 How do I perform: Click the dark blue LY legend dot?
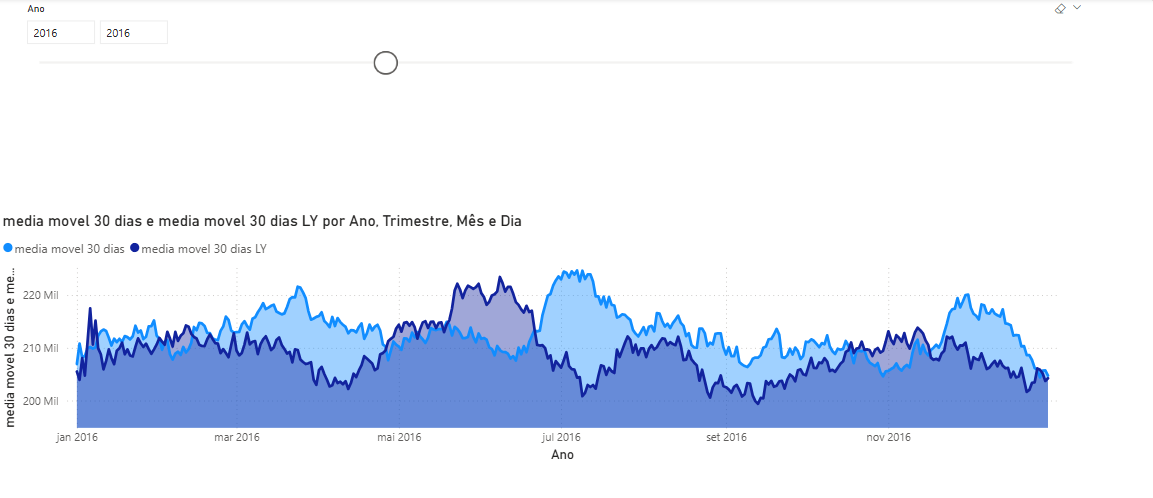134,248
